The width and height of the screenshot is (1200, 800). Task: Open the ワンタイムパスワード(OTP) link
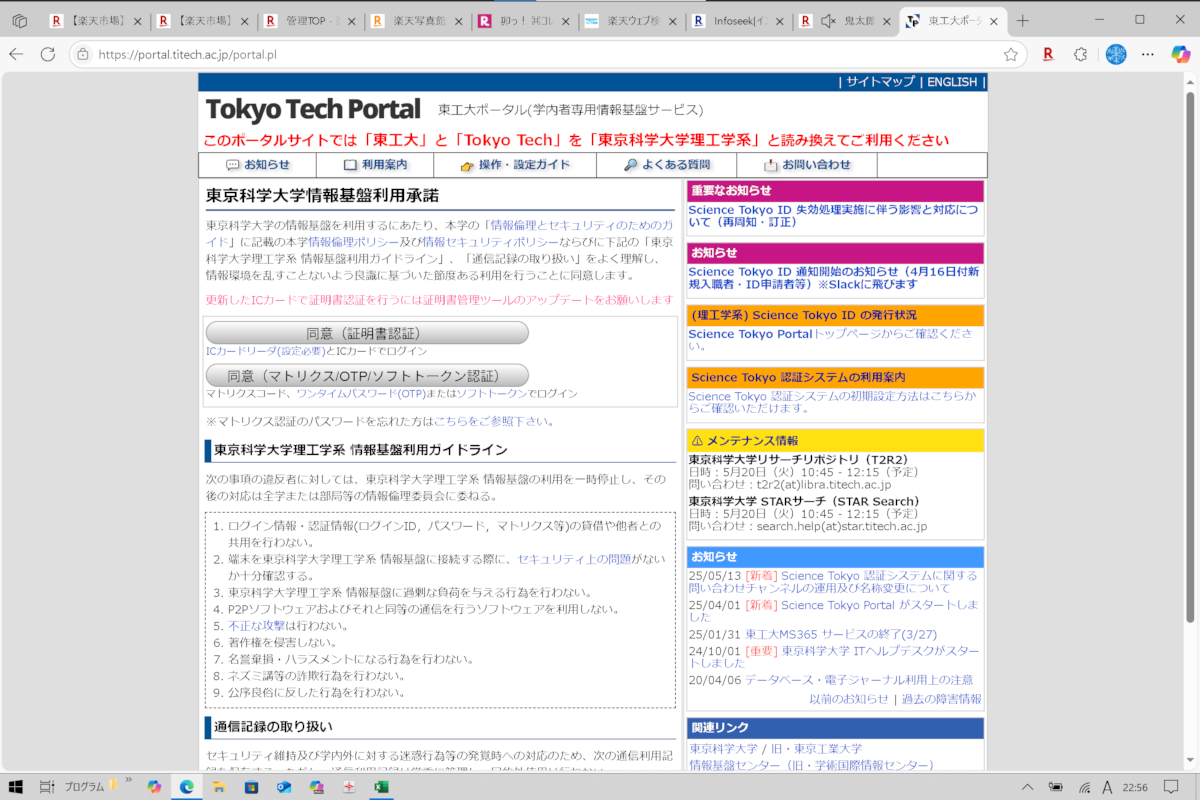pos(363,394)
